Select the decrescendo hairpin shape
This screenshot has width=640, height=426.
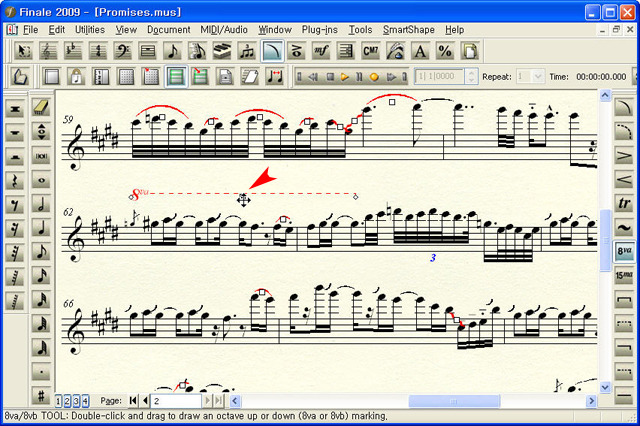624,155
